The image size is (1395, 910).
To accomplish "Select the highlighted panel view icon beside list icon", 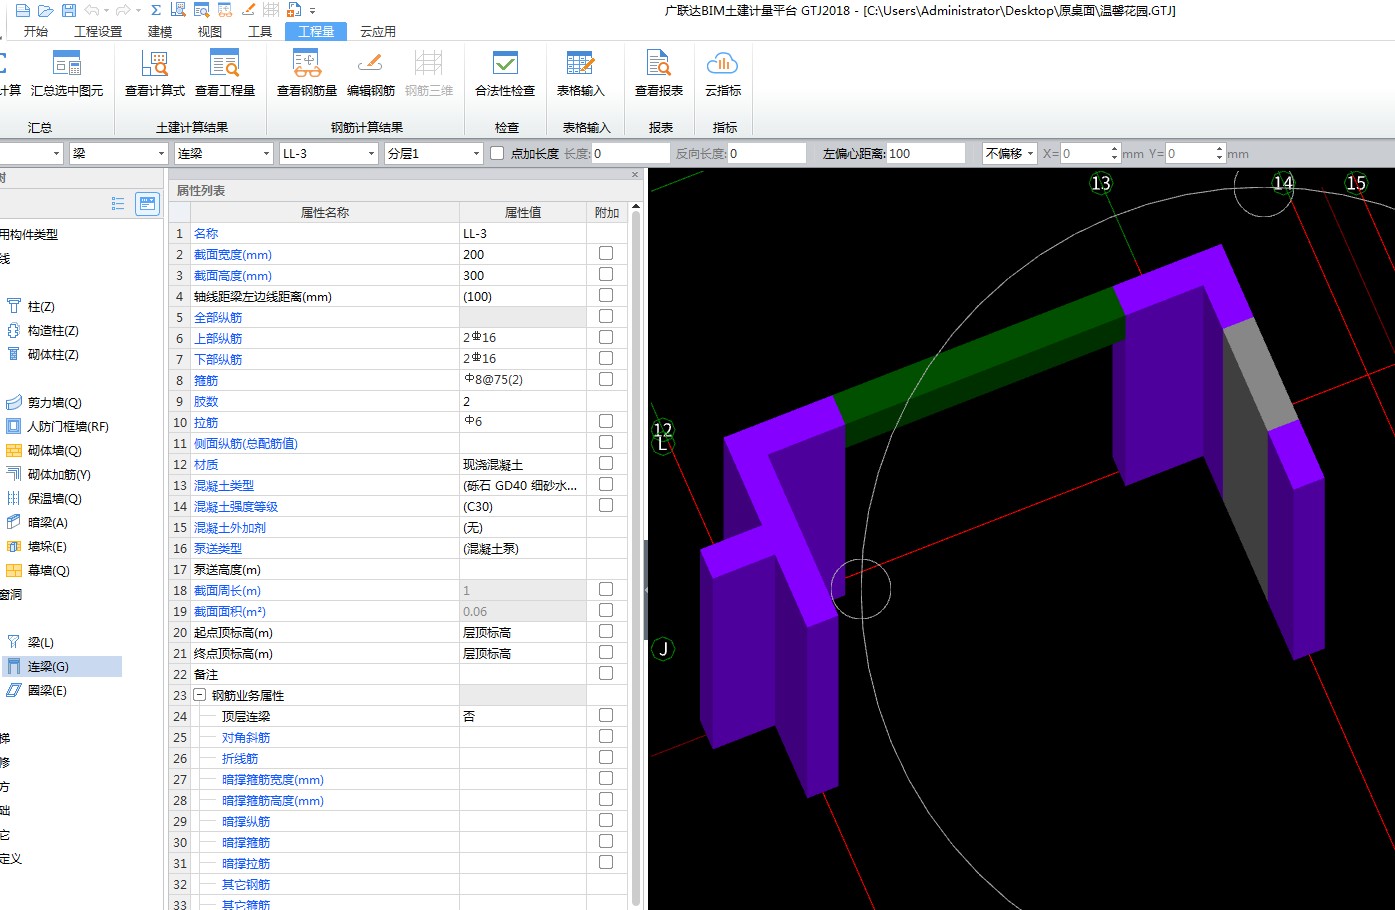I will pos(147,204).
